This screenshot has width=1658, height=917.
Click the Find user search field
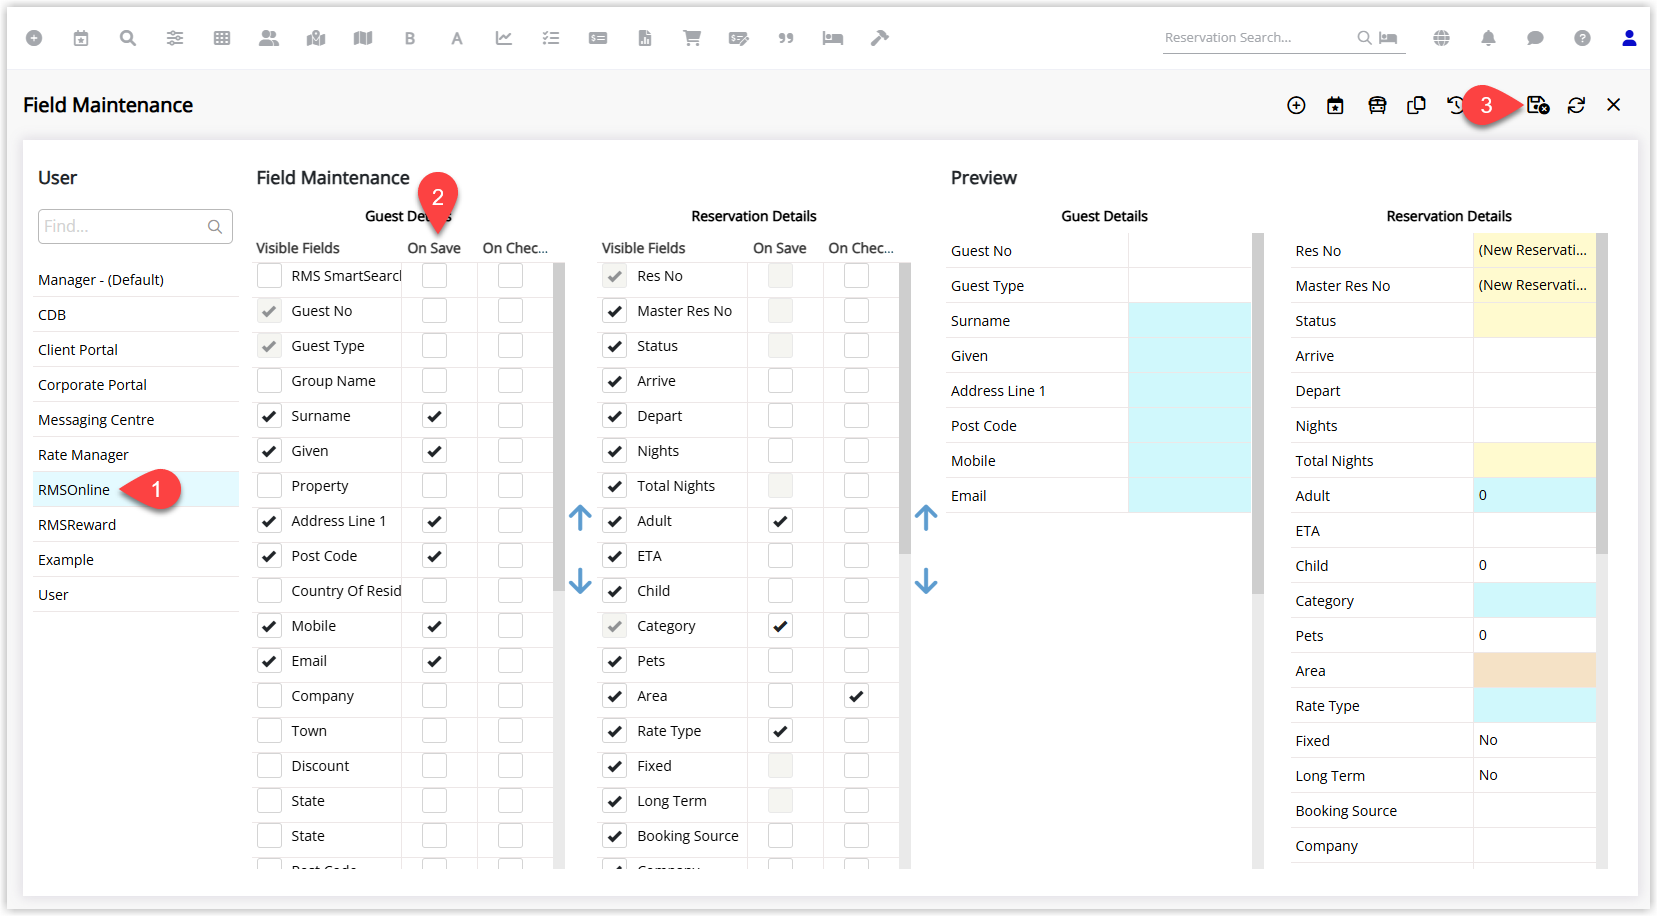click(135, 226)
